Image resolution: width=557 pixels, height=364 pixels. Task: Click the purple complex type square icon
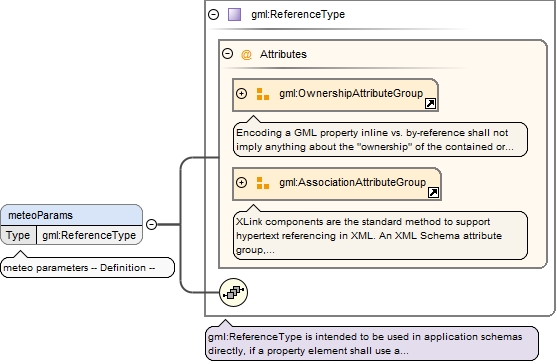tap(234, 15)
